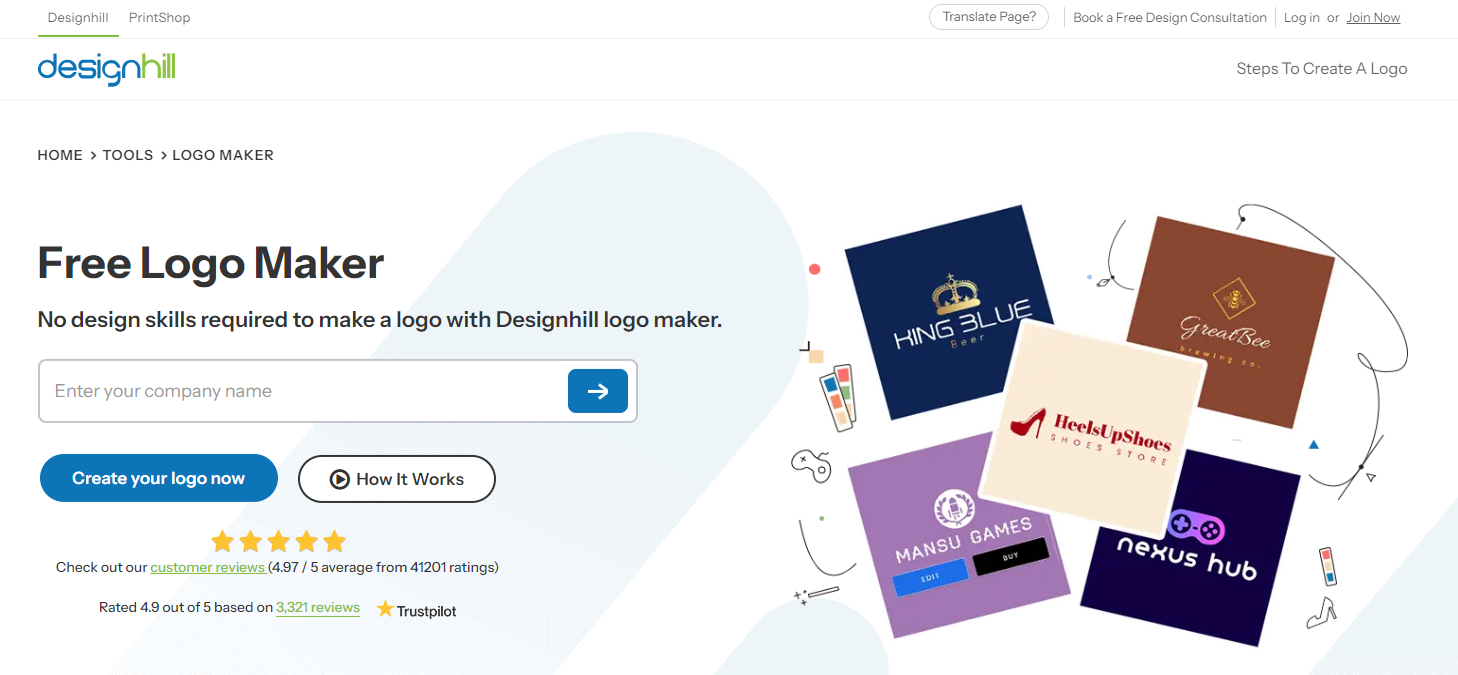Switch to the PrintShop tab
The height and width of the screenshot is (675, 1458).
click(x=160, y=18)
